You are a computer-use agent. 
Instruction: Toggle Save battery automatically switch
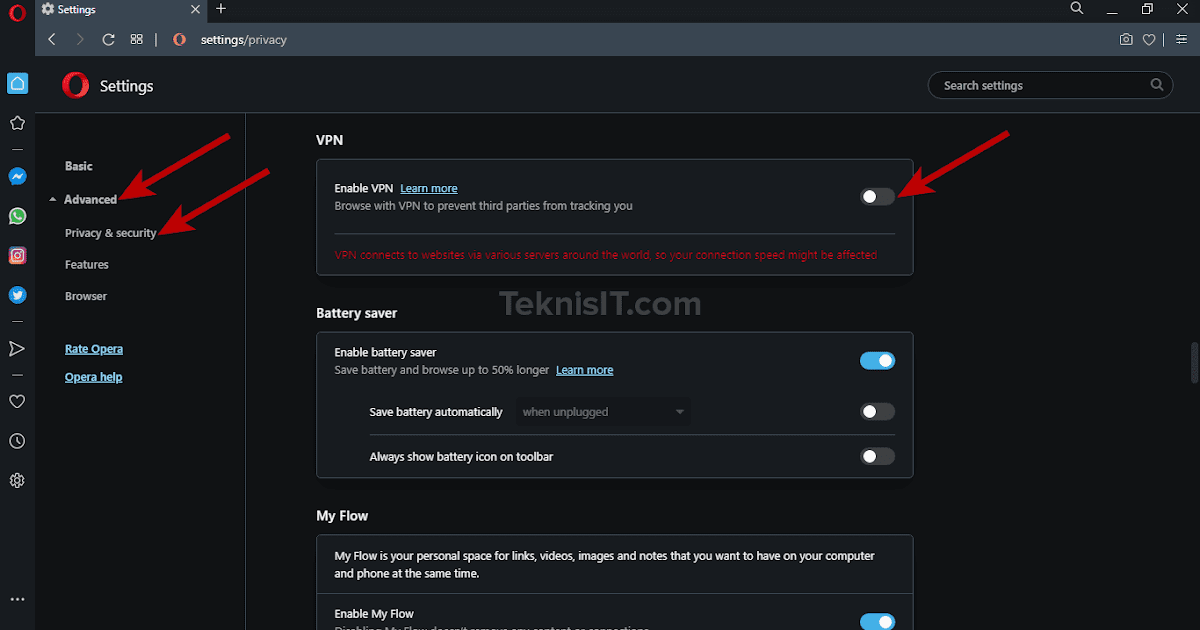pyautogui.click(x=877, y=411)
